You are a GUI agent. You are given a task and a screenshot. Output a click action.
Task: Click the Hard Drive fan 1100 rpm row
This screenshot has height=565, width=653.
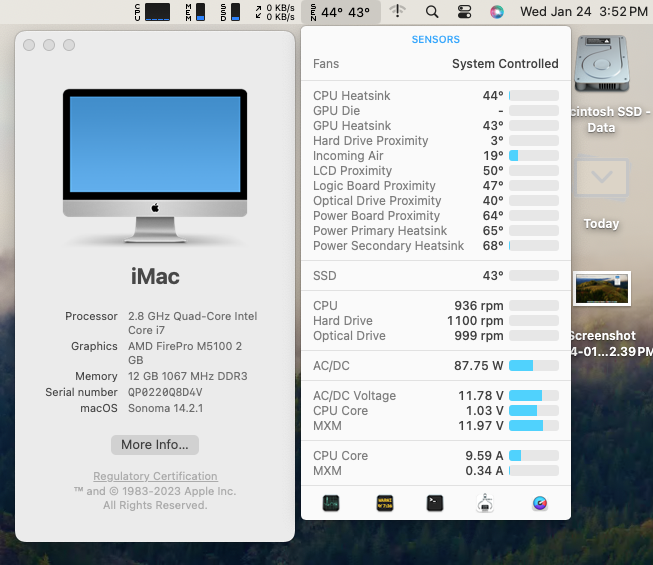pos(436,321)
